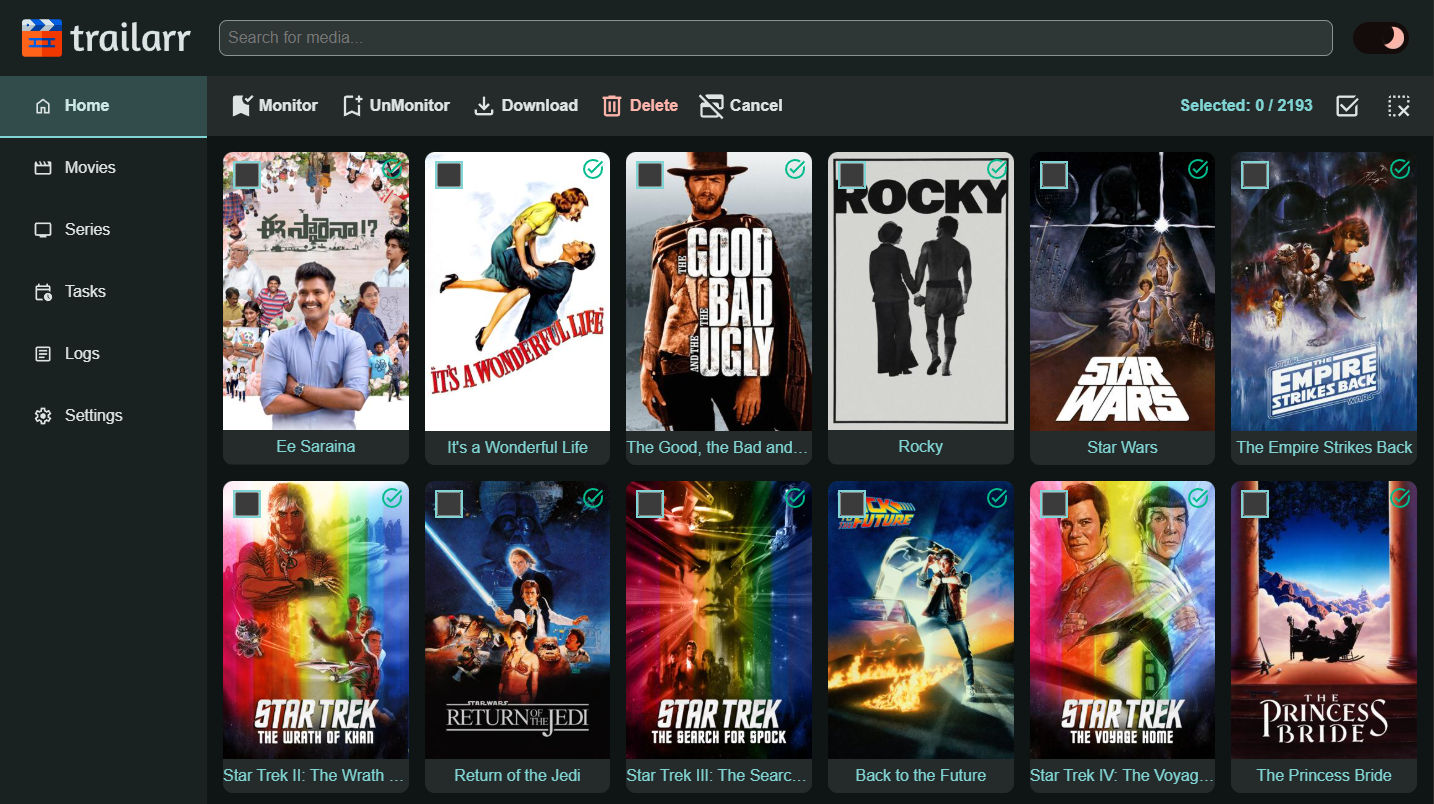Image resolution: width=1434 pixels, height=804 pixels.
Task: Check the Star Trek II Wrath of Khan checkbox
Action: click(247, 503)
